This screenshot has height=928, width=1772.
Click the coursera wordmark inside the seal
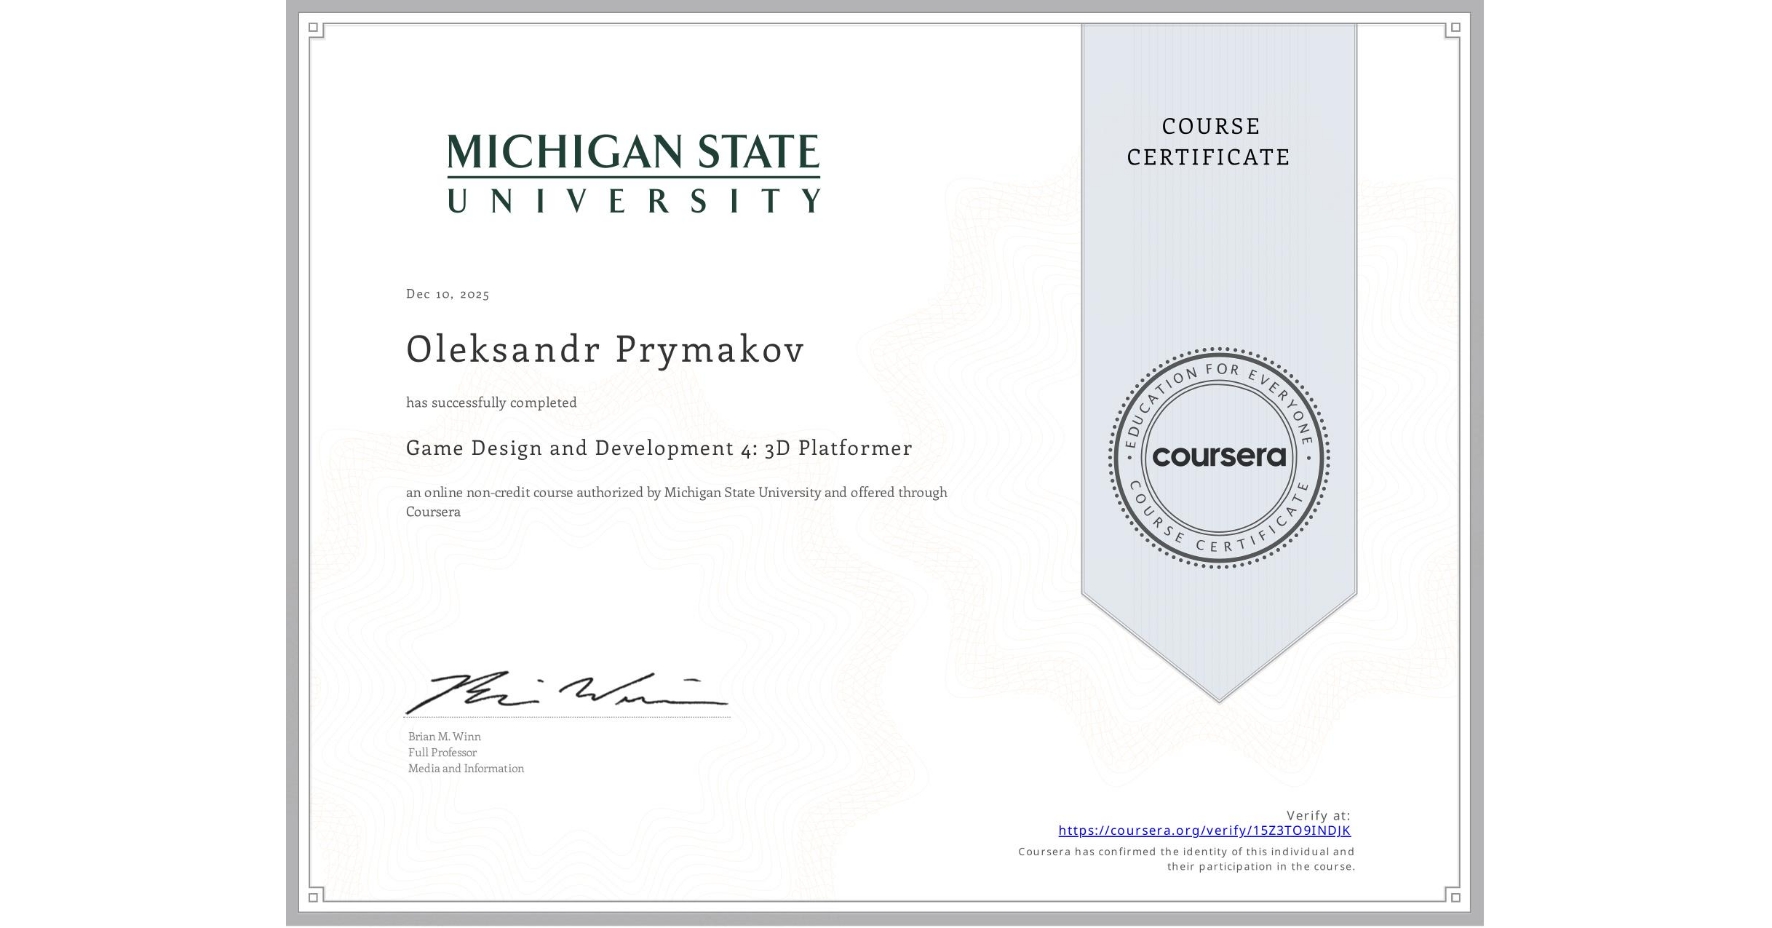point(1219,457)
